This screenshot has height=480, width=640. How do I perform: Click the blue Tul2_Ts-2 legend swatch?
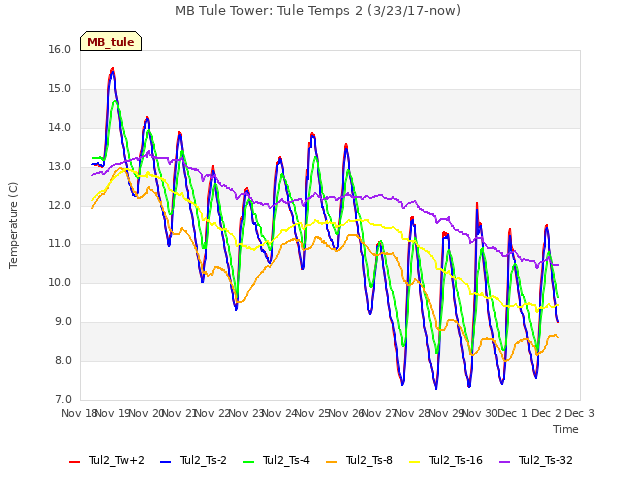point(165,462)
